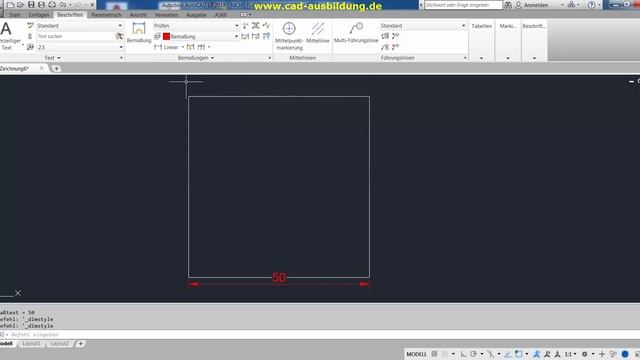
Task: Click the Save icon in quick access toolbar
Action: click(31, 5)
